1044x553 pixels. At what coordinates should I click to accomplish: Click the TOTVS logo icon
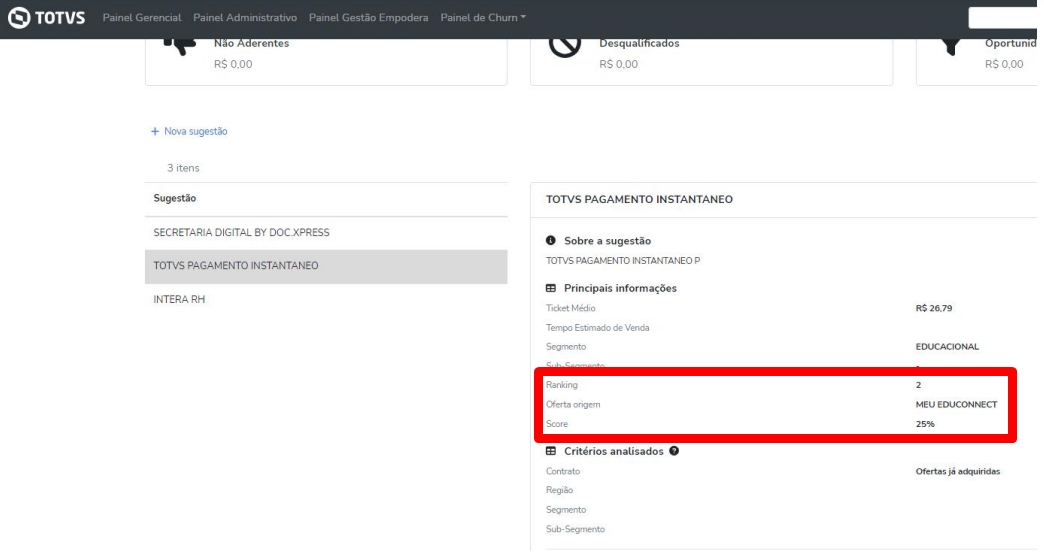click(20, 18)
